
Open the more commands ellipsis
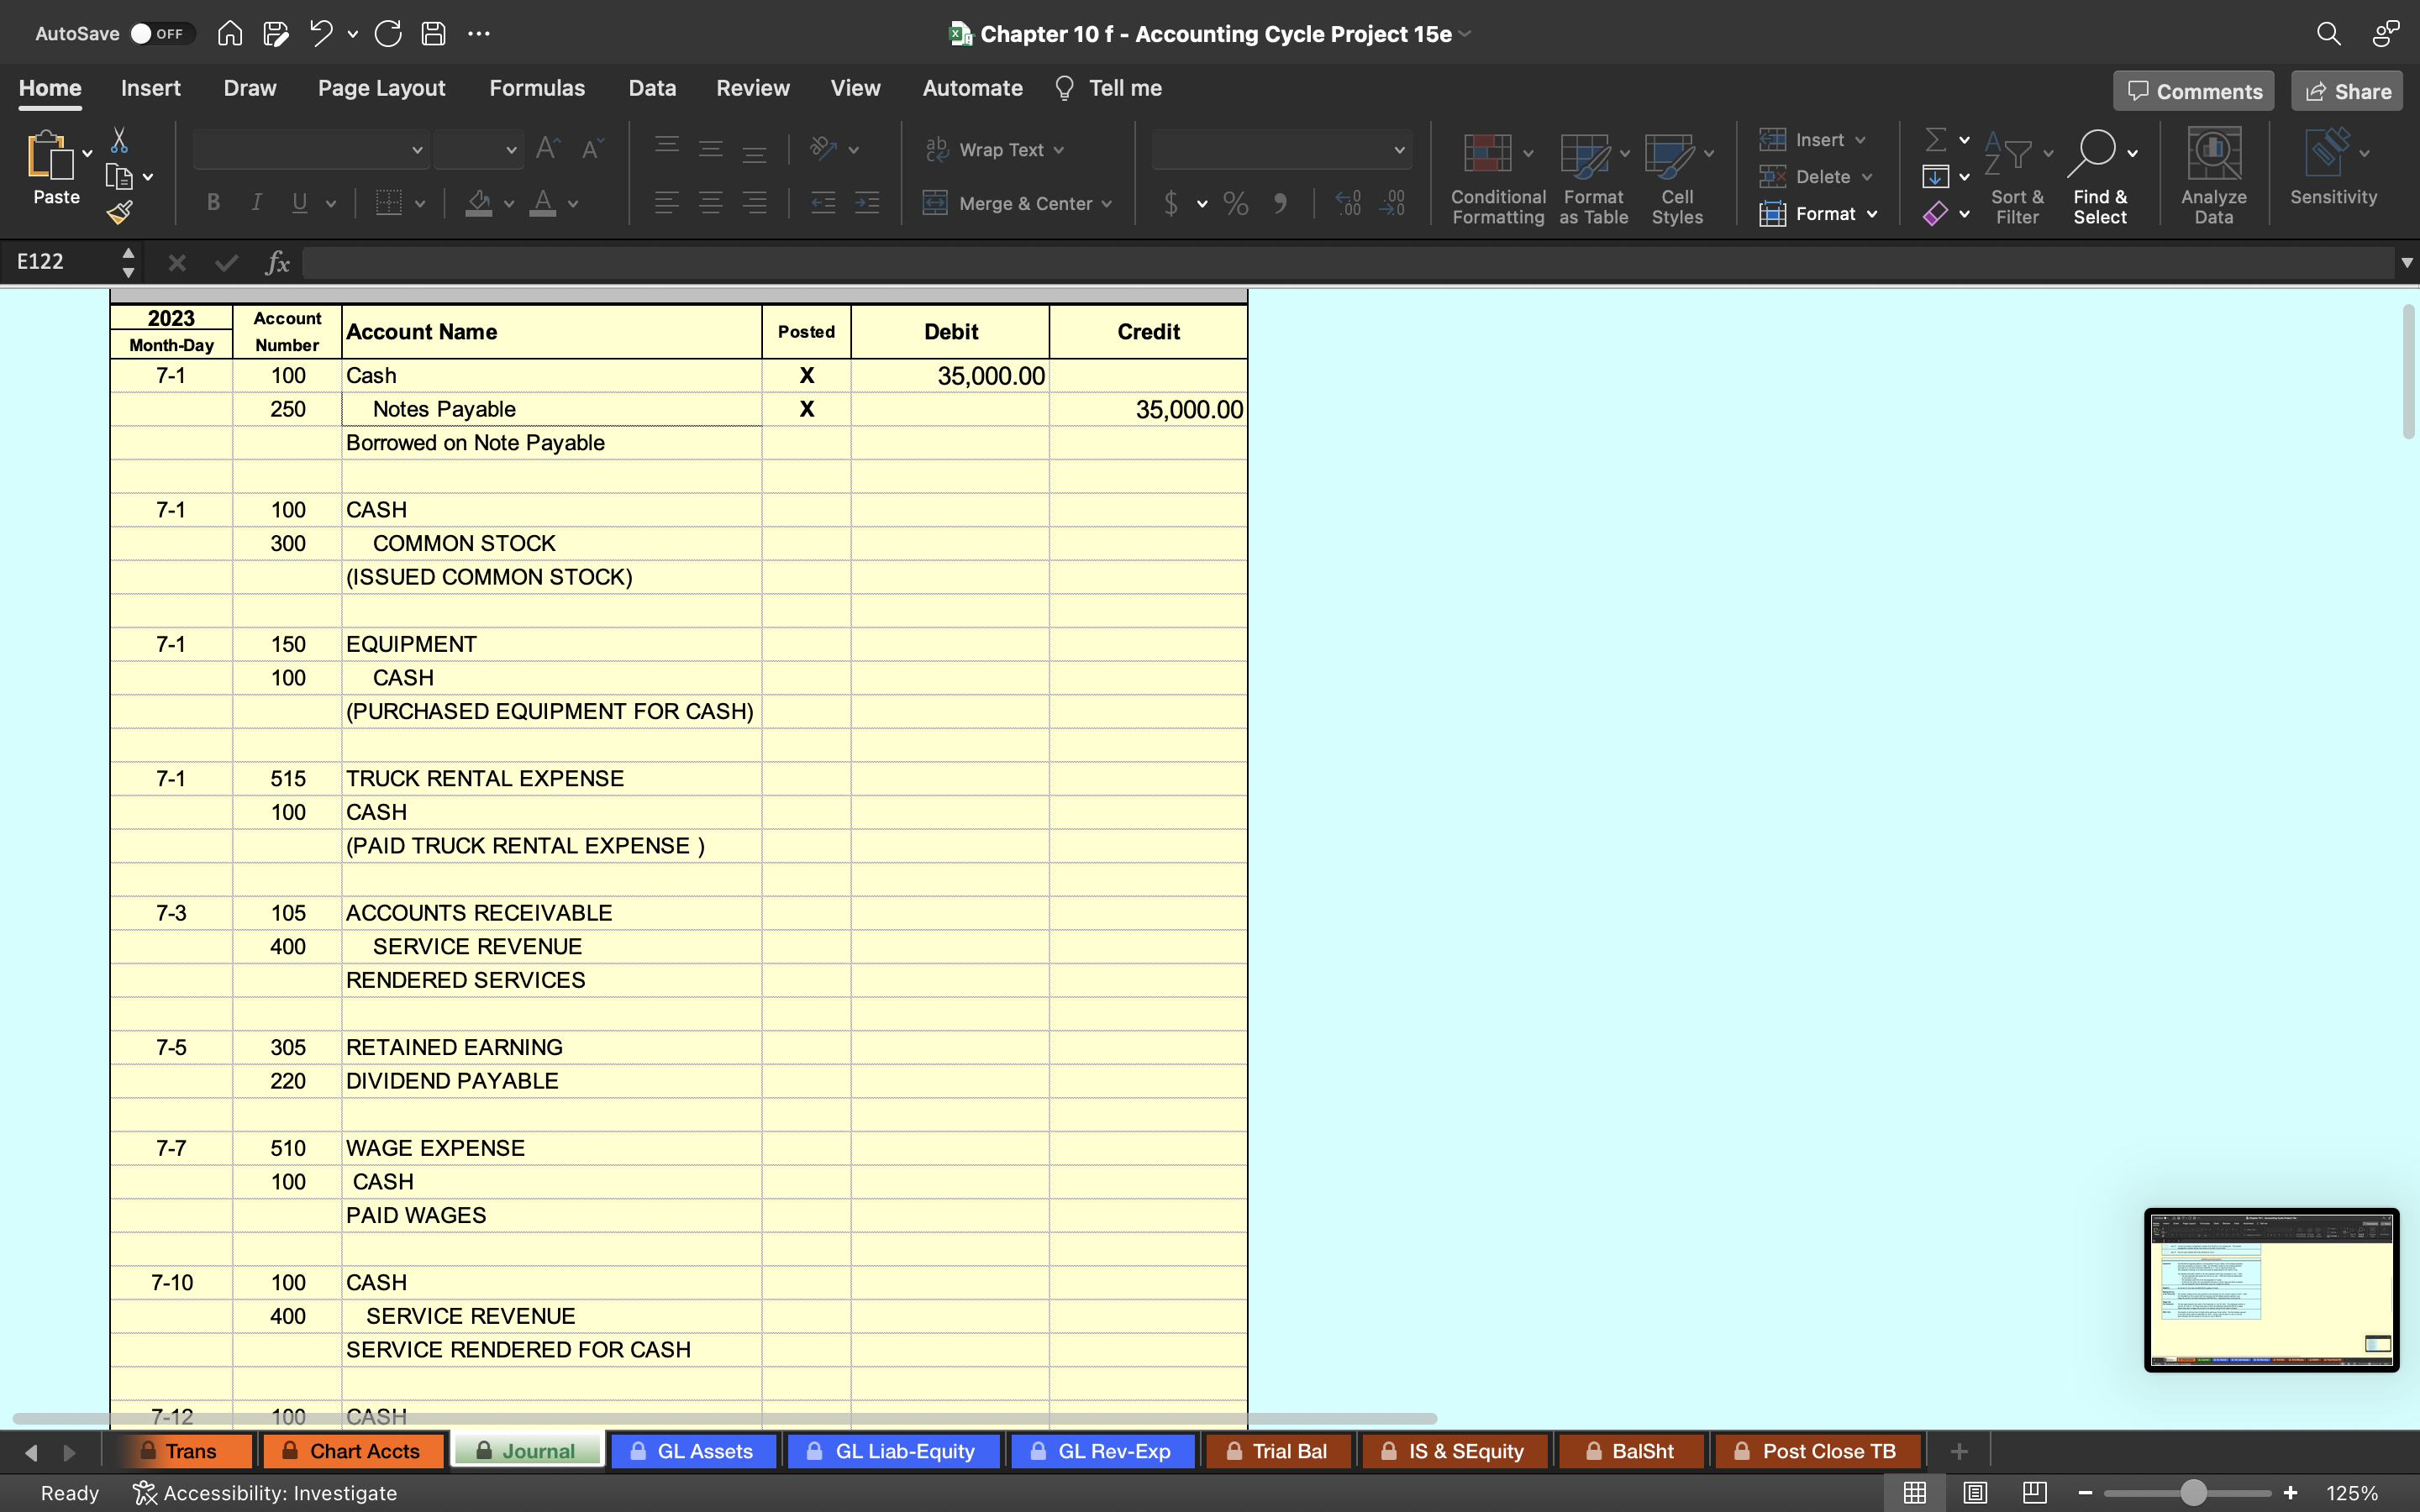pyautogui.click(x=479, y=34)
